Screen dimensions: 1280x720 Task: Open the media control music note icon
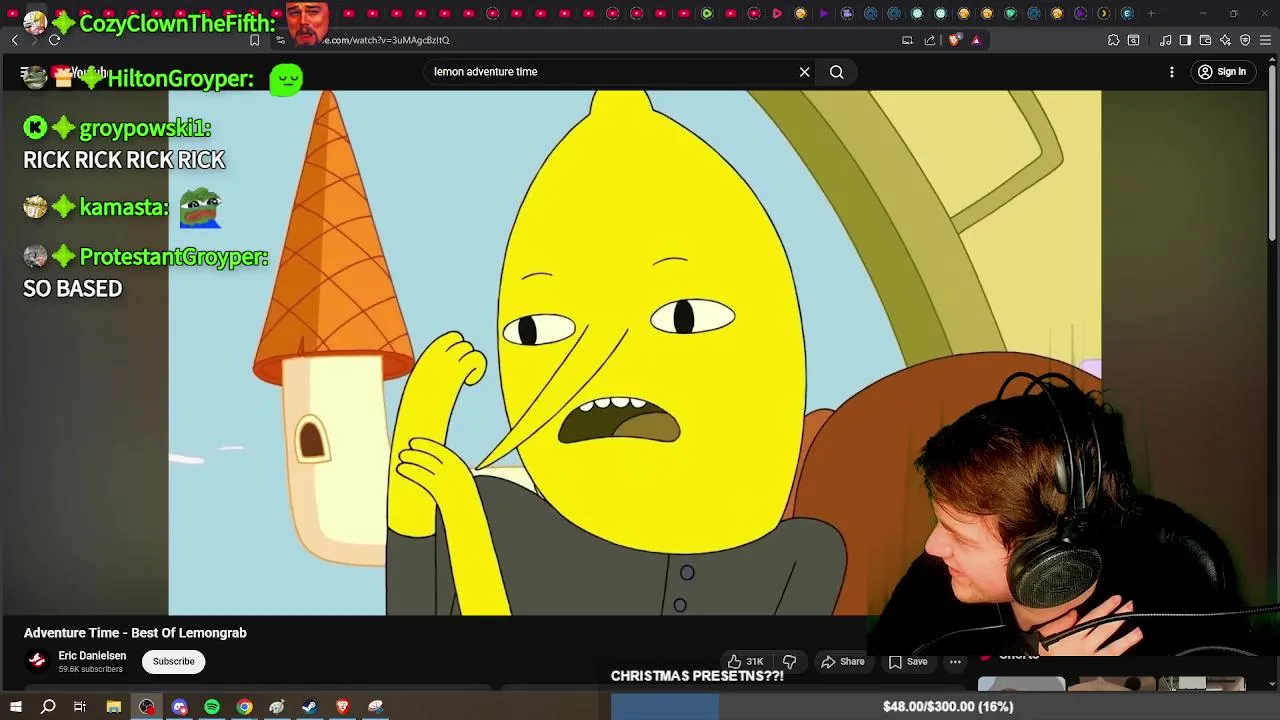(x=1165, y=40)
